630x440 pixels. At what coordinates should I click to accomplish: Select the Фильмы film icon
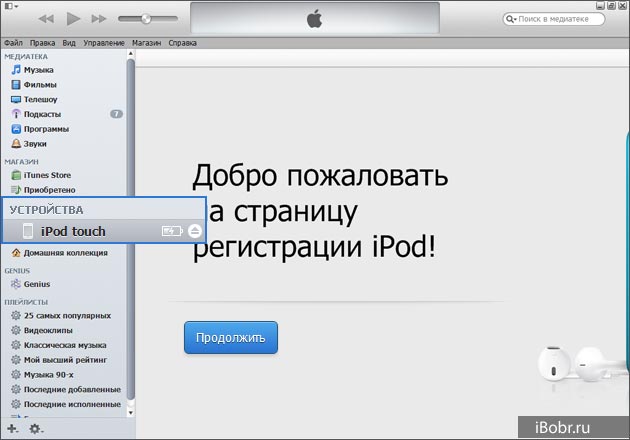tap(16, 85)
